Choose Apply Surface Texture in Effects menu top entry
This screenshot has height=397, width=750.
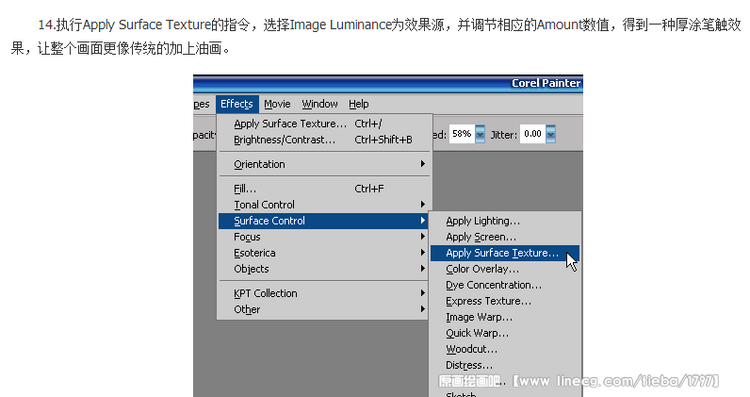(324, 123)
